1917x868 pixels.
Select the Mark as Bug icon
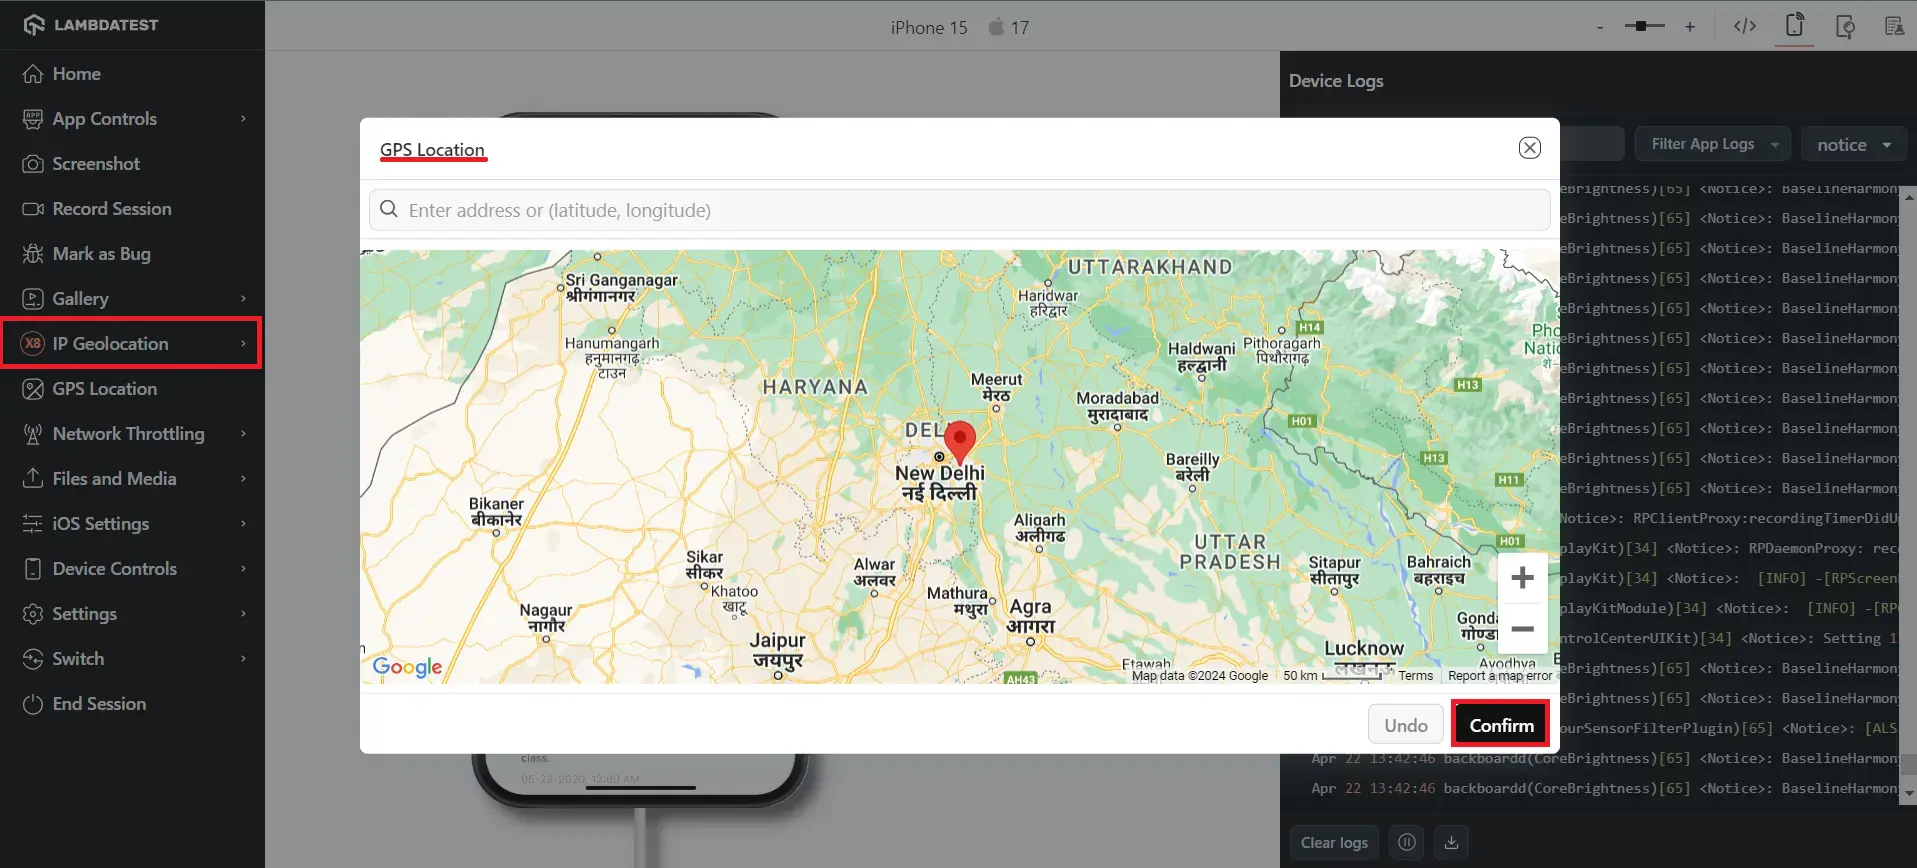[33, 254]
